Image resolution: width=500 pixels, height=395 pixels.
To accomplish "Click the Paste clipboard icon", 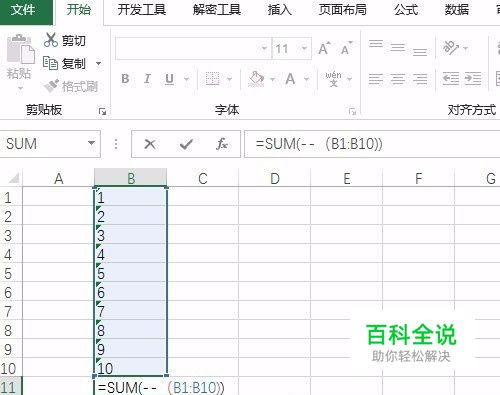I will 21,49.
